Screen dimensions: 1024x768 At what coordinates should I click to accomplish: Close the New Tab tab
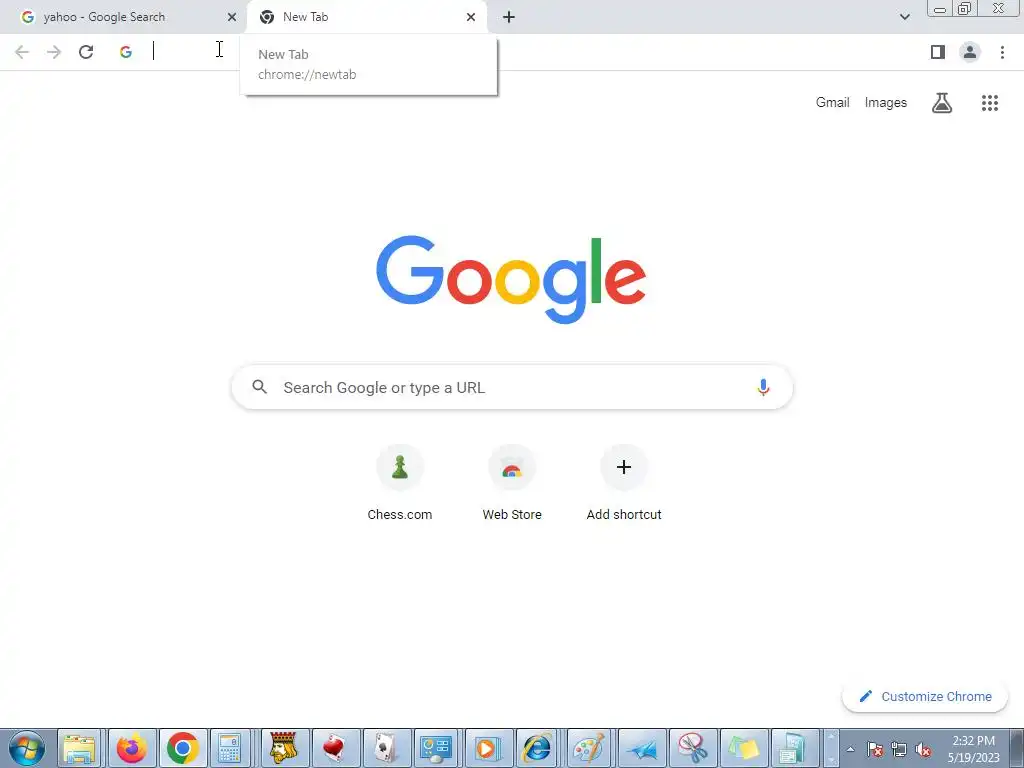coord(471,17)
